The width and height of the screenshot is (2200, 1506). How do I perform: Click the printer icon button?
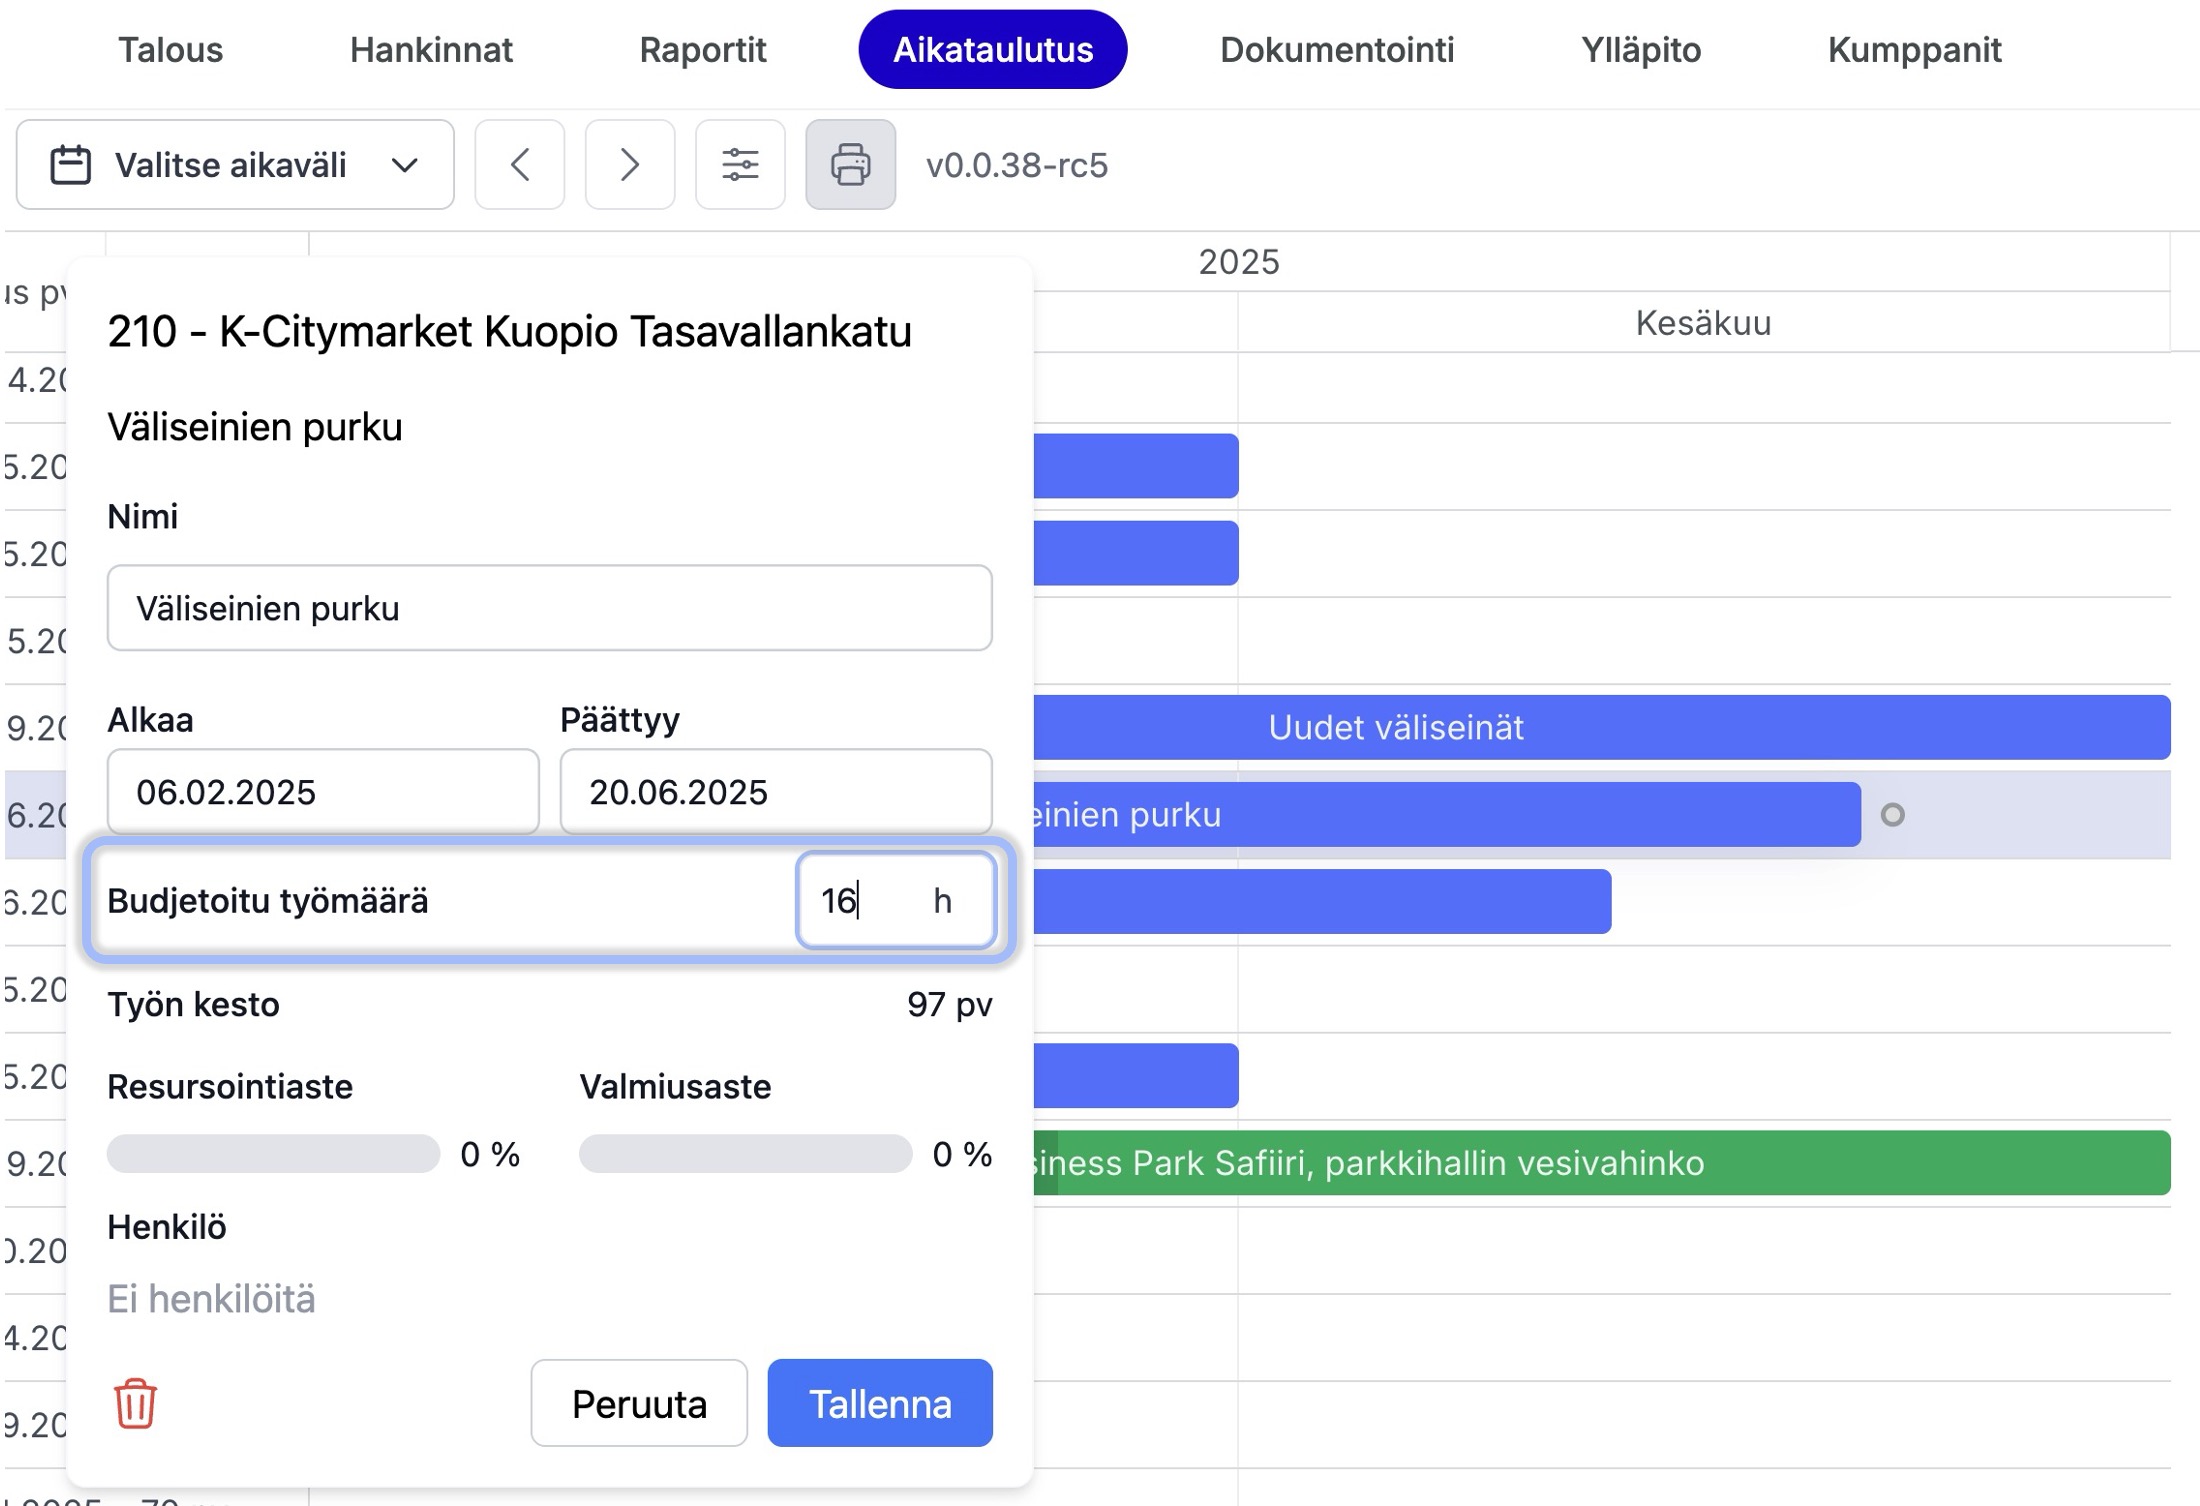click(x=850, y=165)
